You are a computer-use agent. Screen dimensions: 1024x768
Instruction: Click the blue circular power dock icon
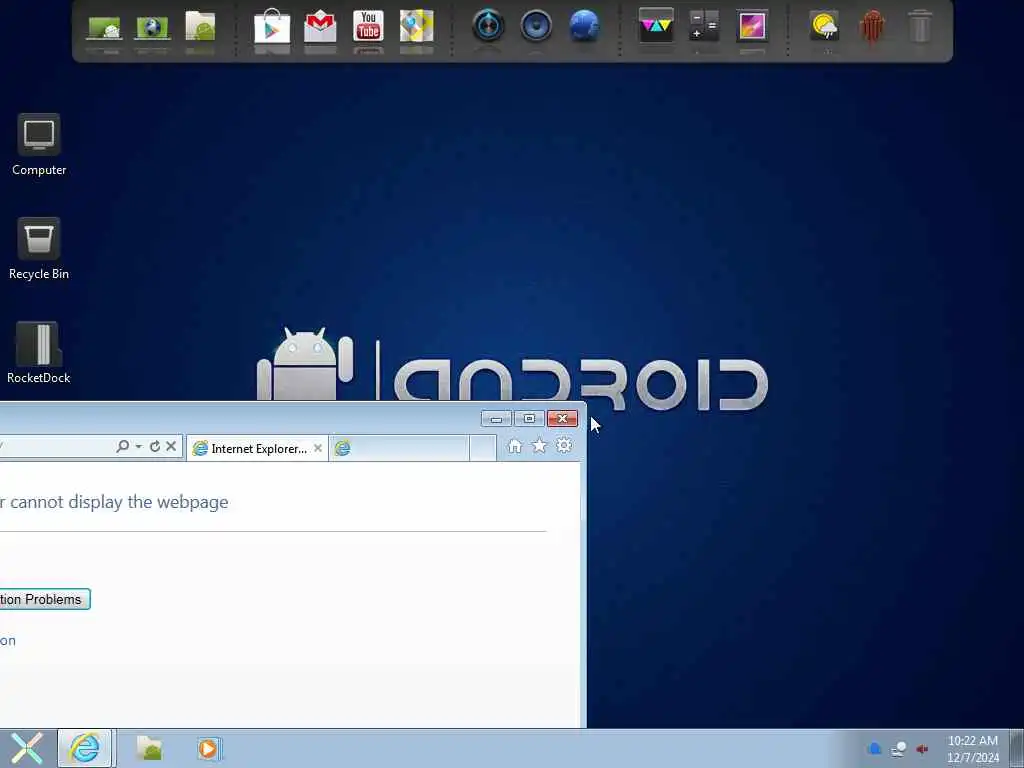click(488, 26)
